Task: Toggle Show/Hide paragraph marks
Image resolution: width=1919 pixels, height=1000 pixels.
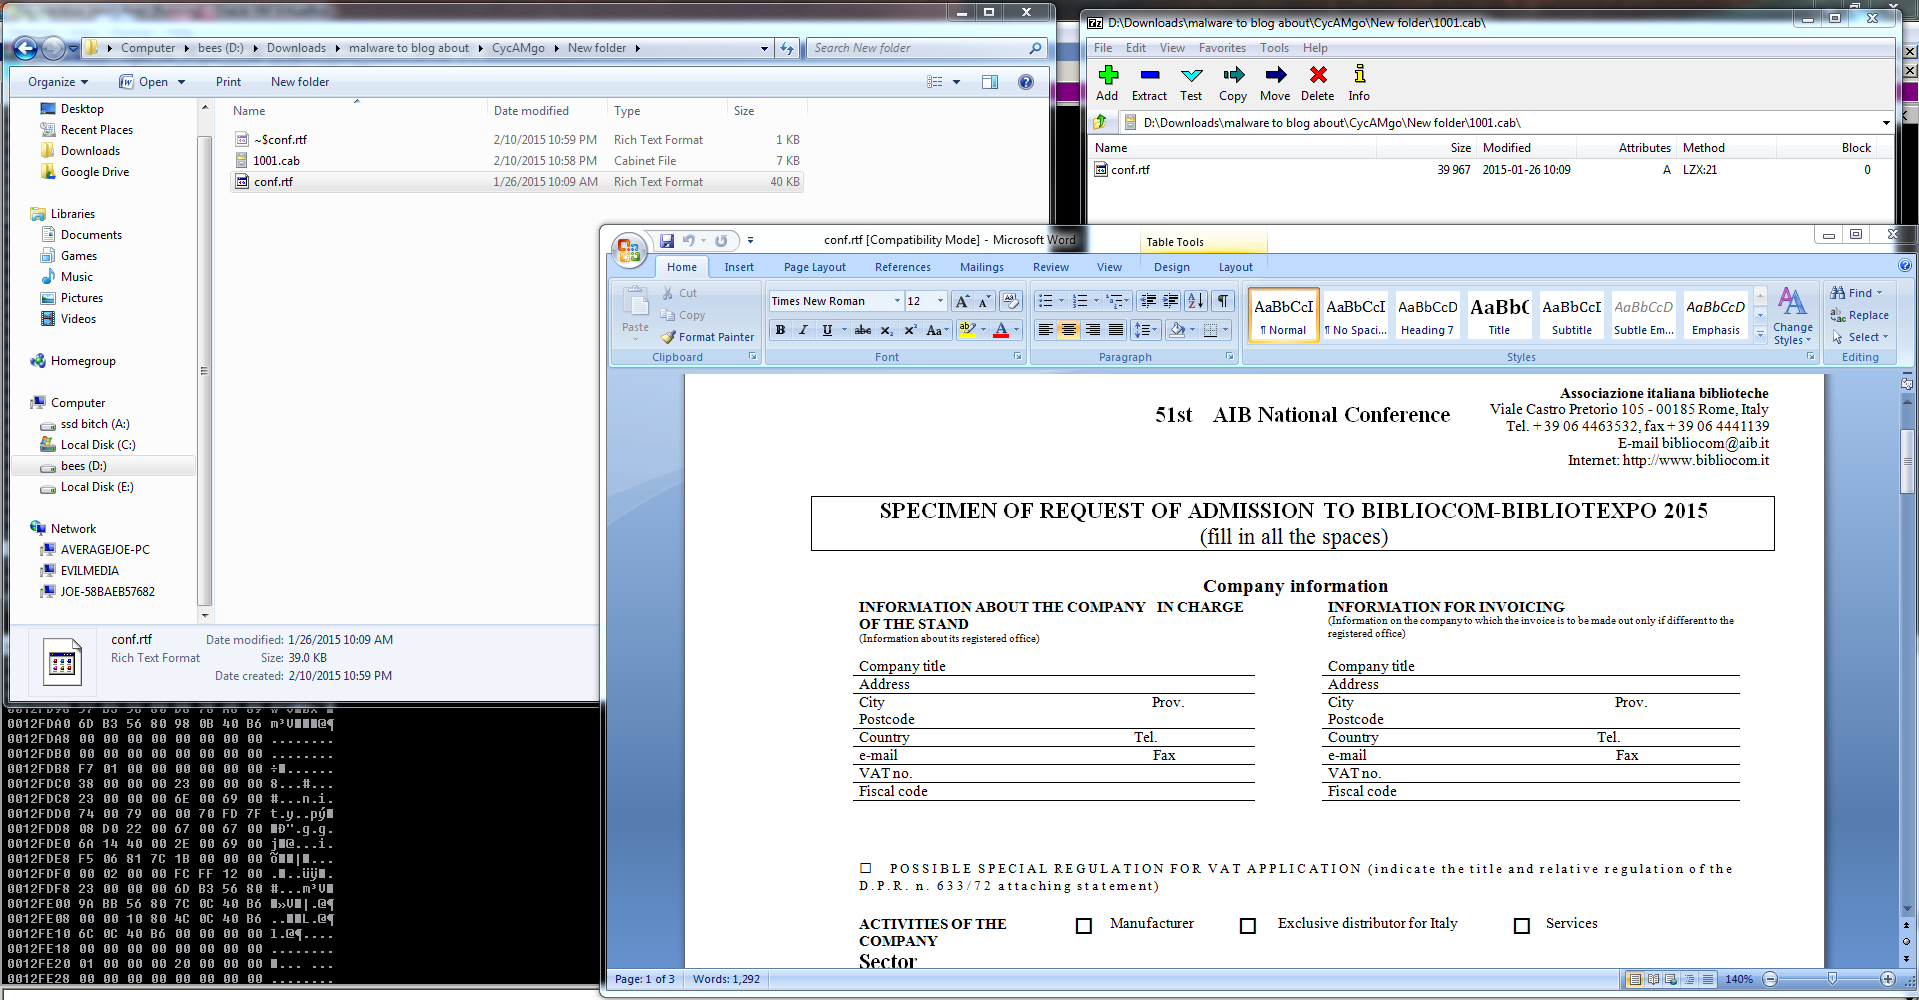Action: click(x=1222, y=301)
